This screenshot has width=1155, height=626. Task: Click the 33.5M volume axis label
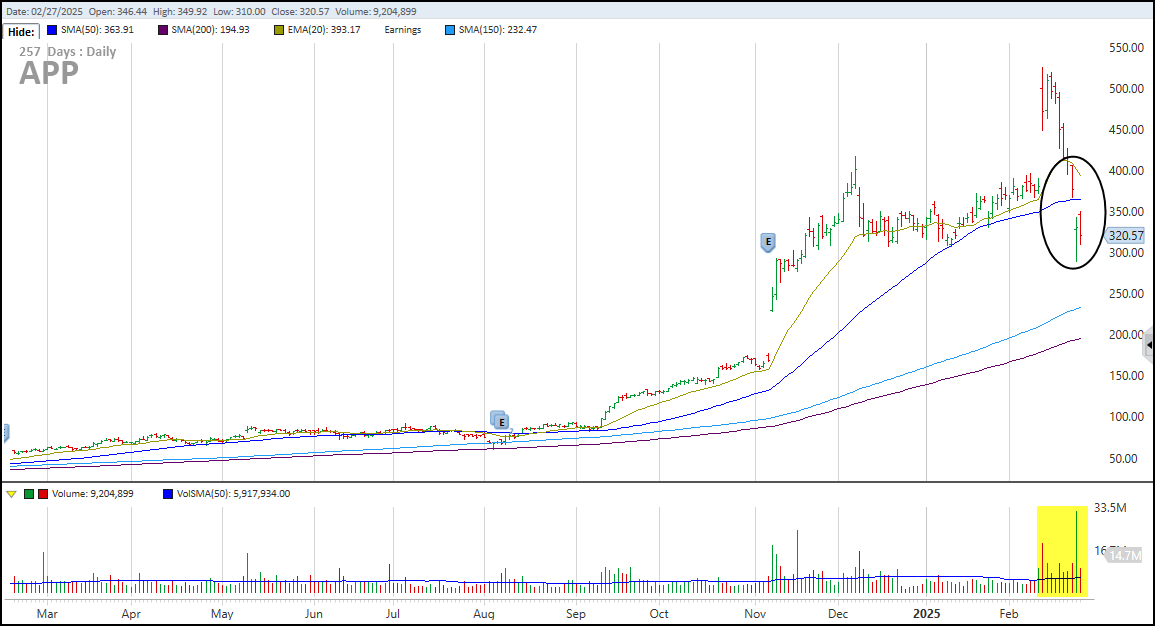point(1110,507)
